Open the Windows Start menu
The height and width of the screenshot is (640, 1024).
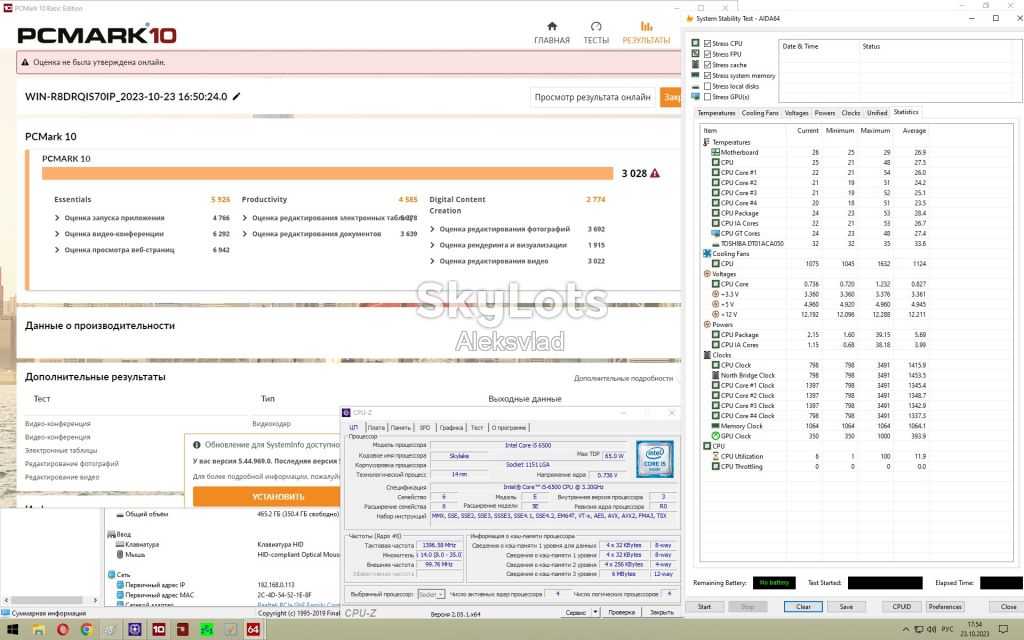pyautogui.click(x=12, y=630)
